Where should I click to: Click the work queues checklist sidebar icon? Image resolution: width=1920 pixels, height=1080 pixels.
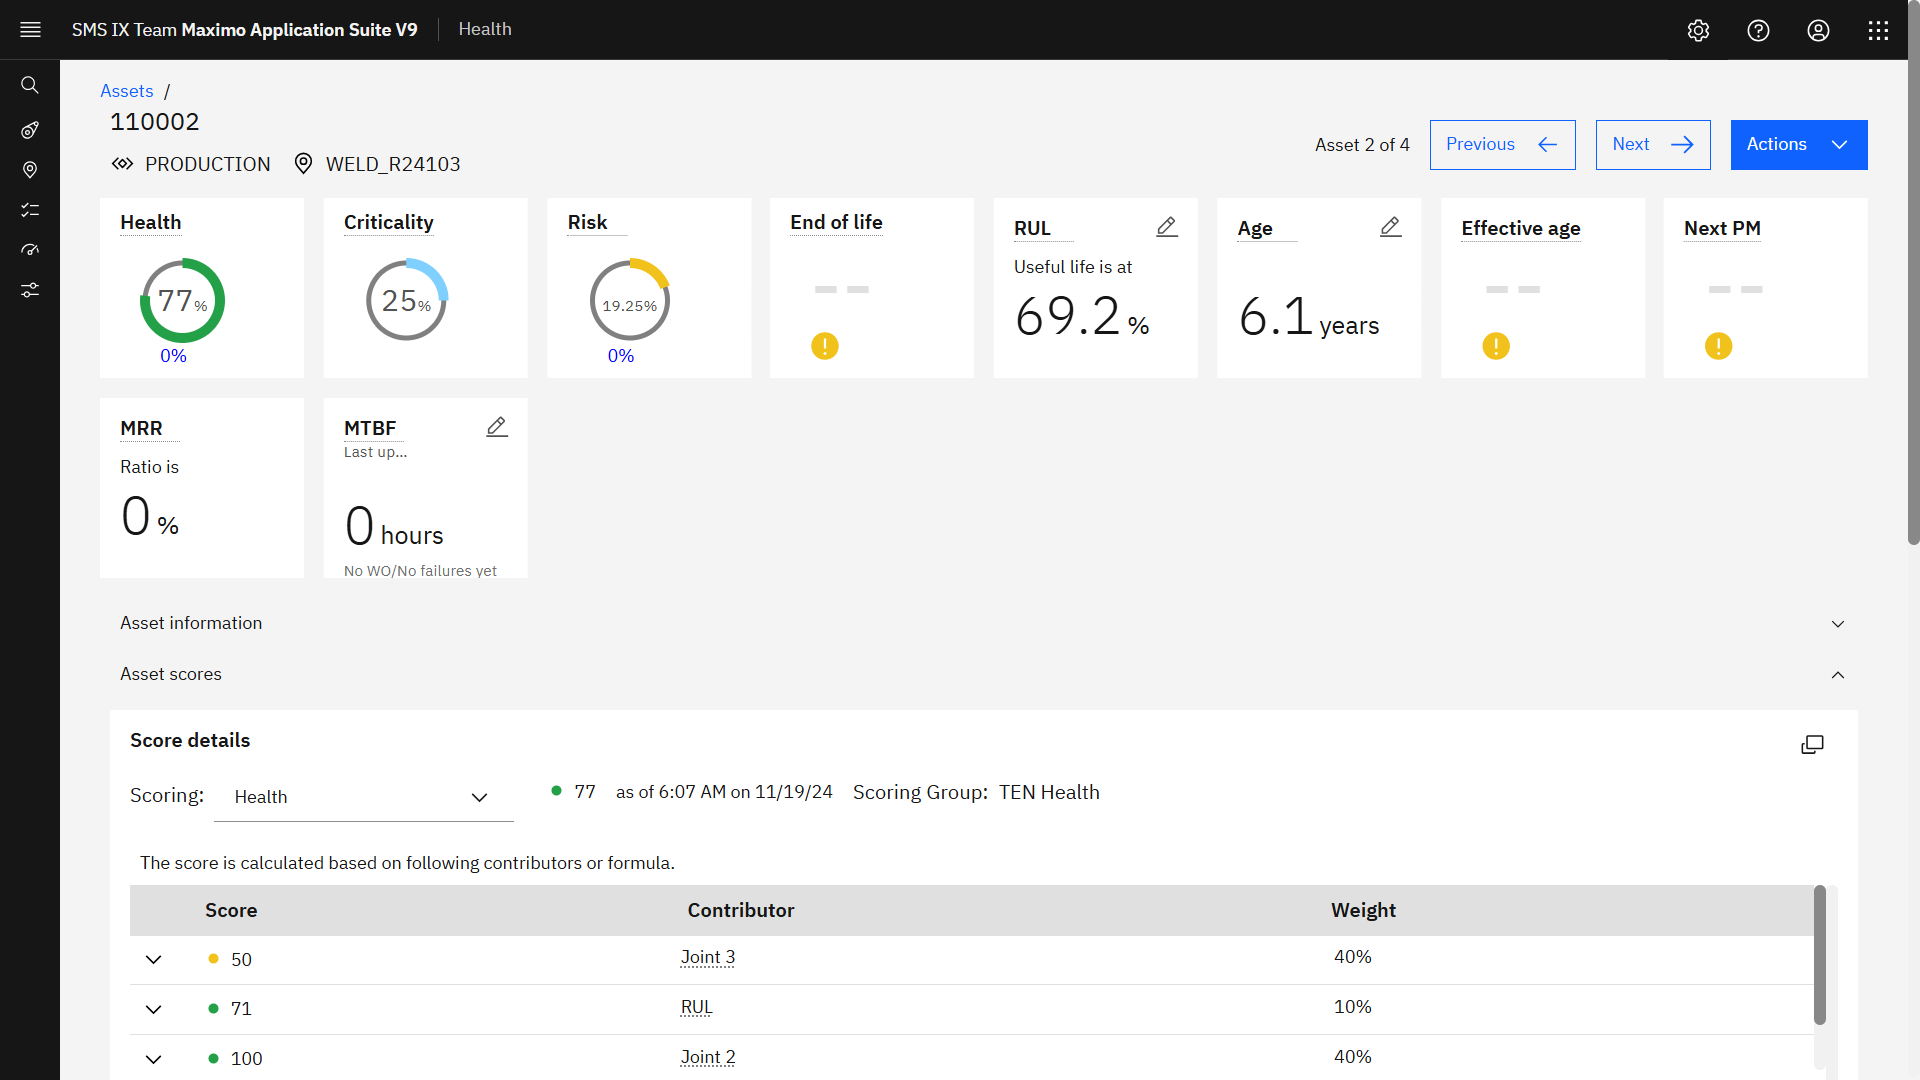click(x=30, y=210)
